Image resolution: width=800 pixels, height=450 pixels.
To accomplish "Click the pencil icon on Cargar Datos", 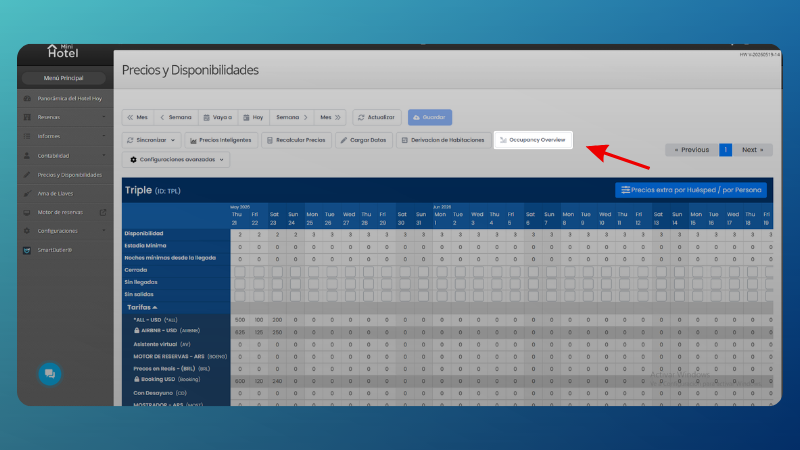I will pyautogui.click(x=344, y=140).
